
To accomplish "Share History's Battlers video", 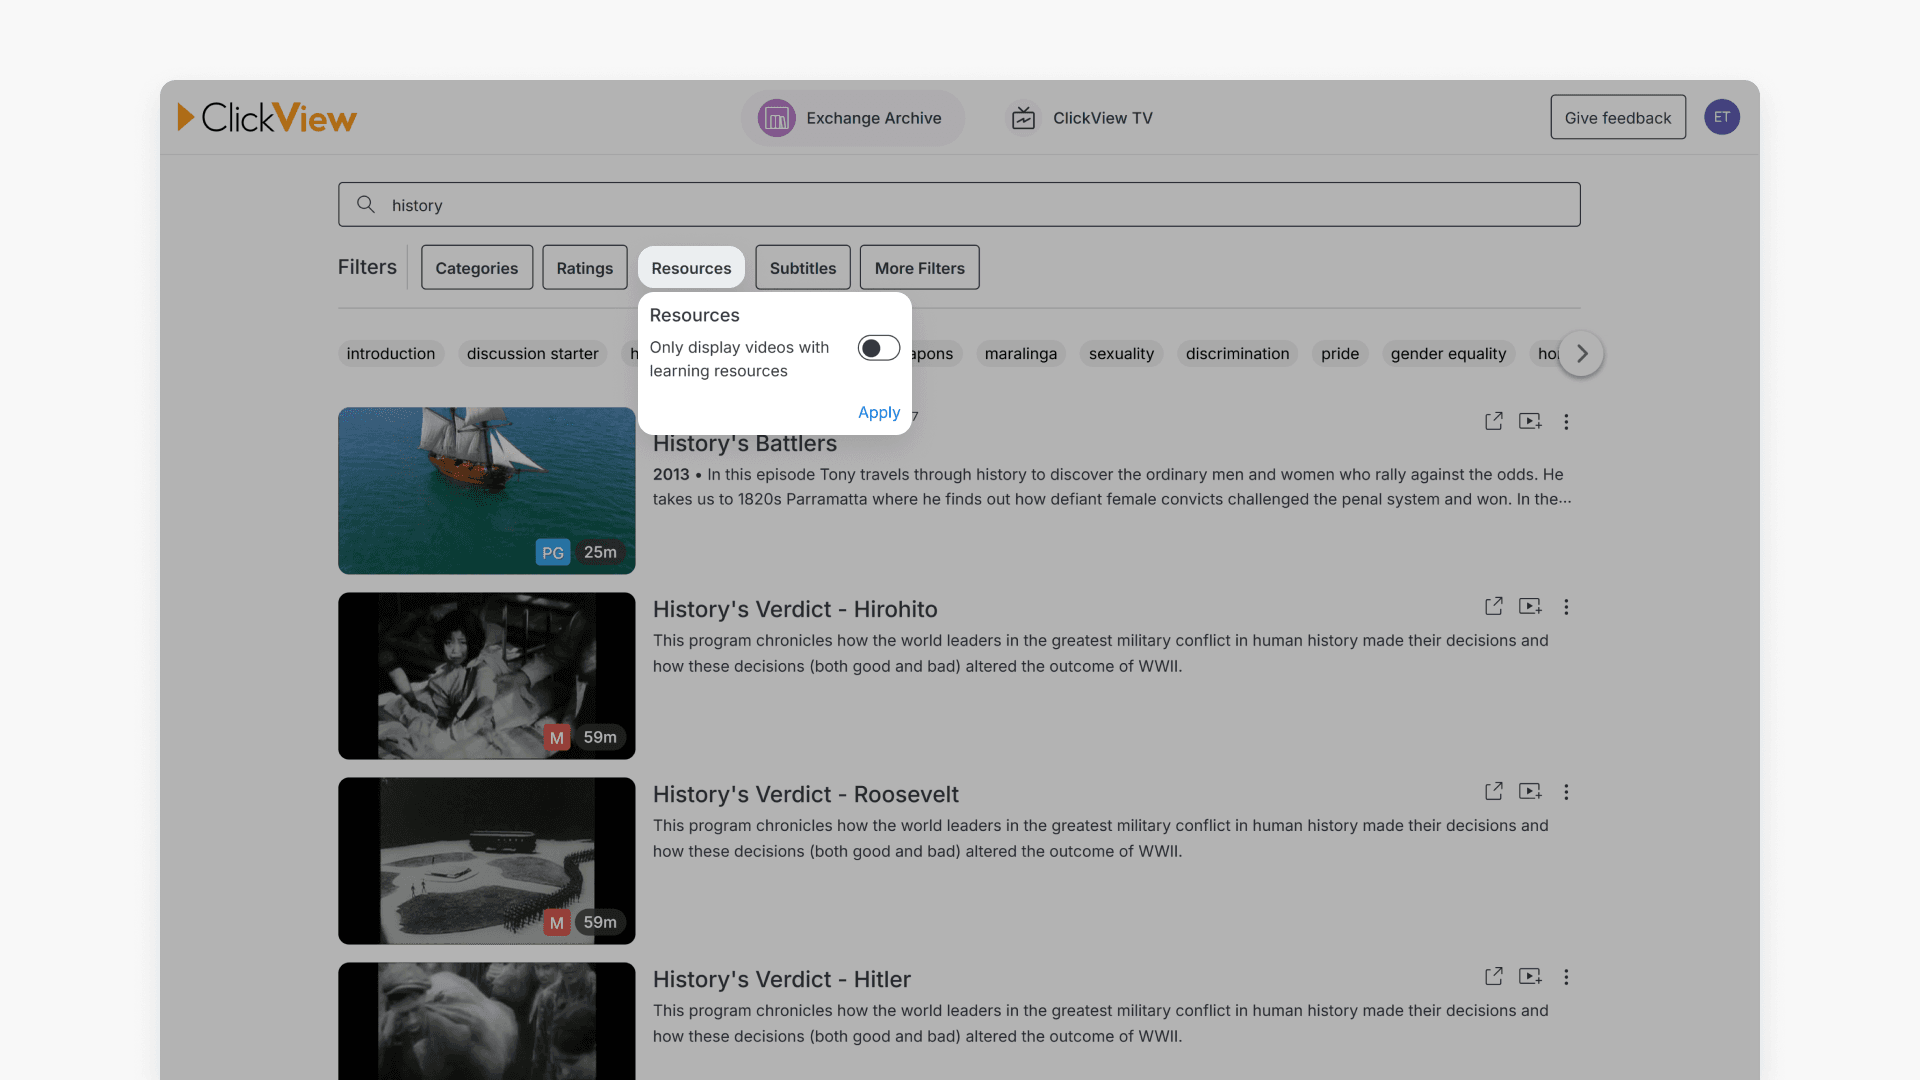I will tap(1493, 421).
